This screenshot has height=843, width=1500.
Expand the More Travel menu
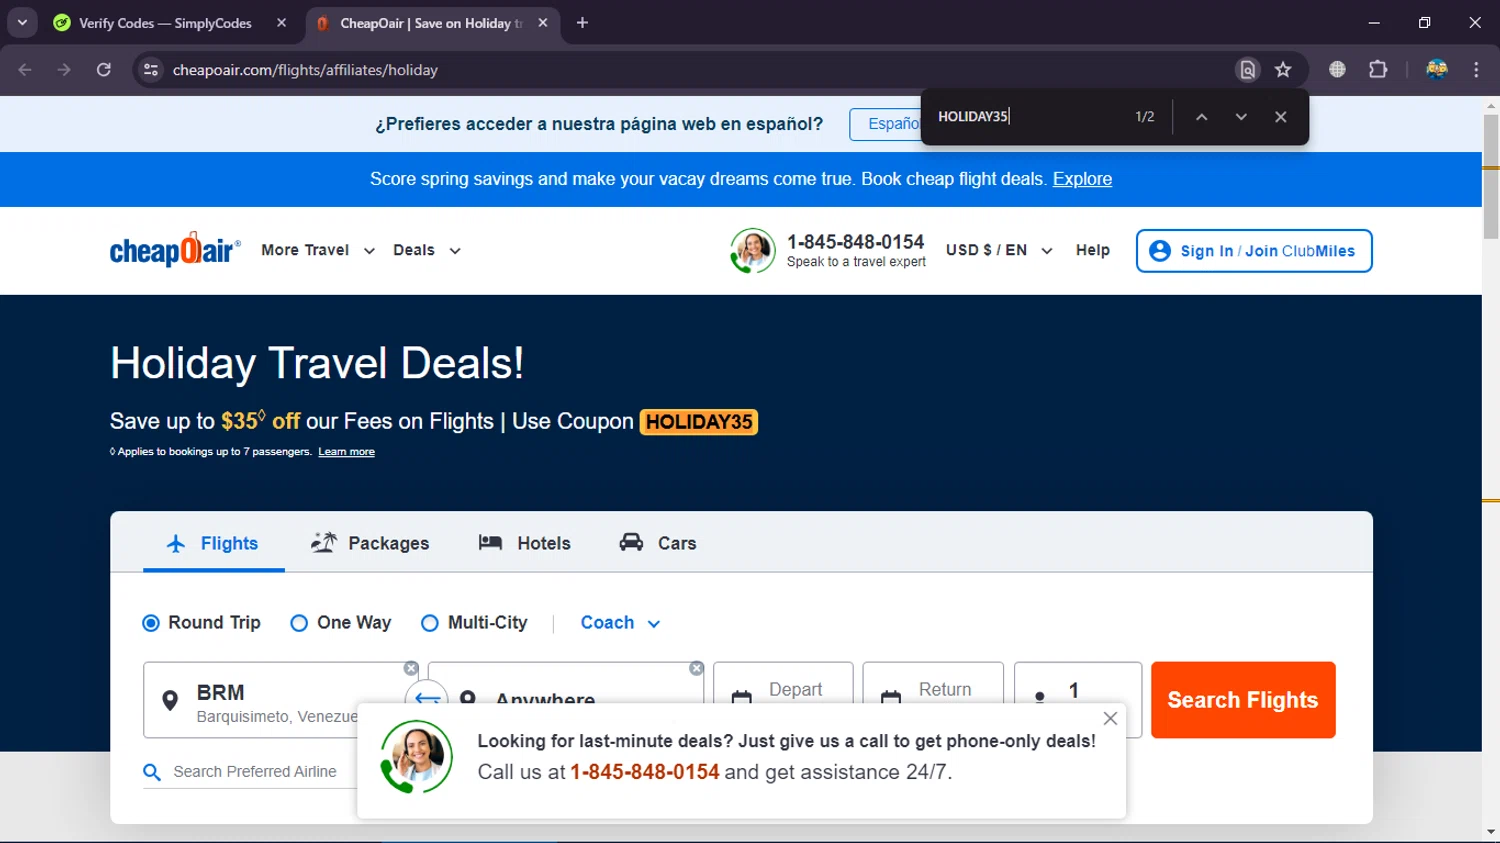[x=318, y=250]
